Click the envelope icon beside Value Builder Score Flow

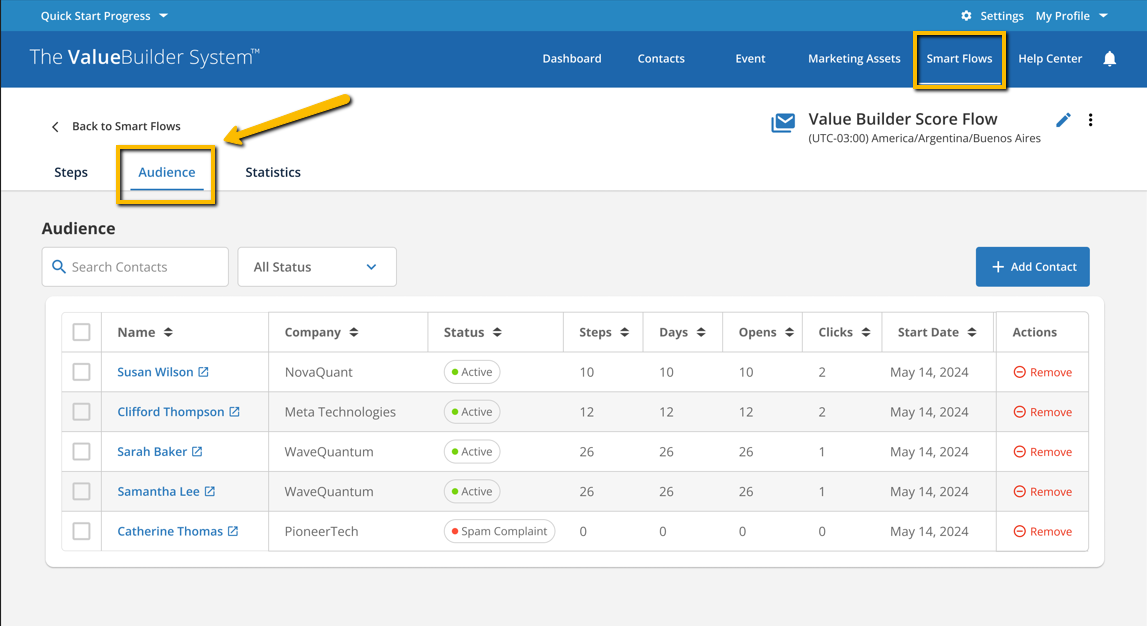click(783, 124)
